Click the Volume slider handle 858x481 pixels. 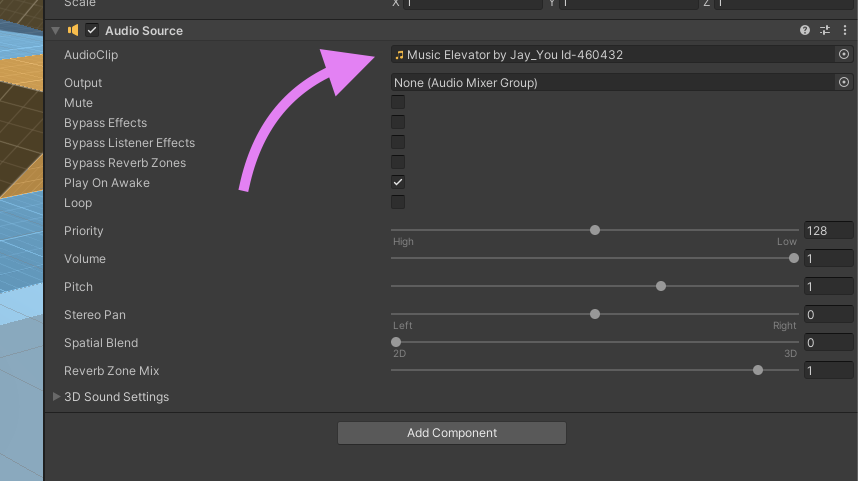pyautogui.click(x=794, y=258)
